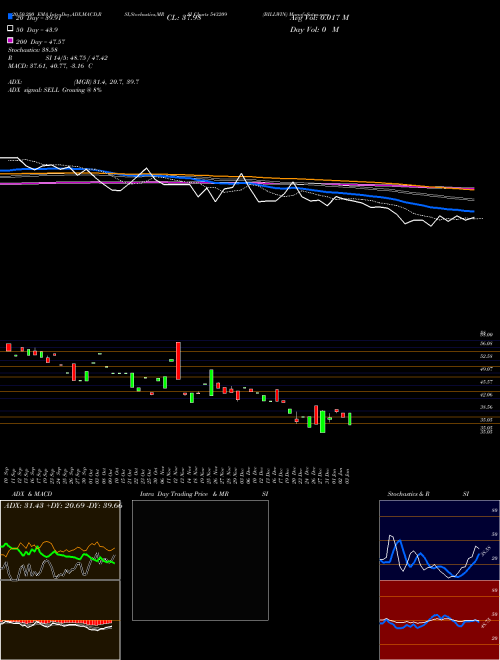The width and height of the screenshot is (500, 660).
Task: Open the ADX line chart panel
Action: point(60,540)
